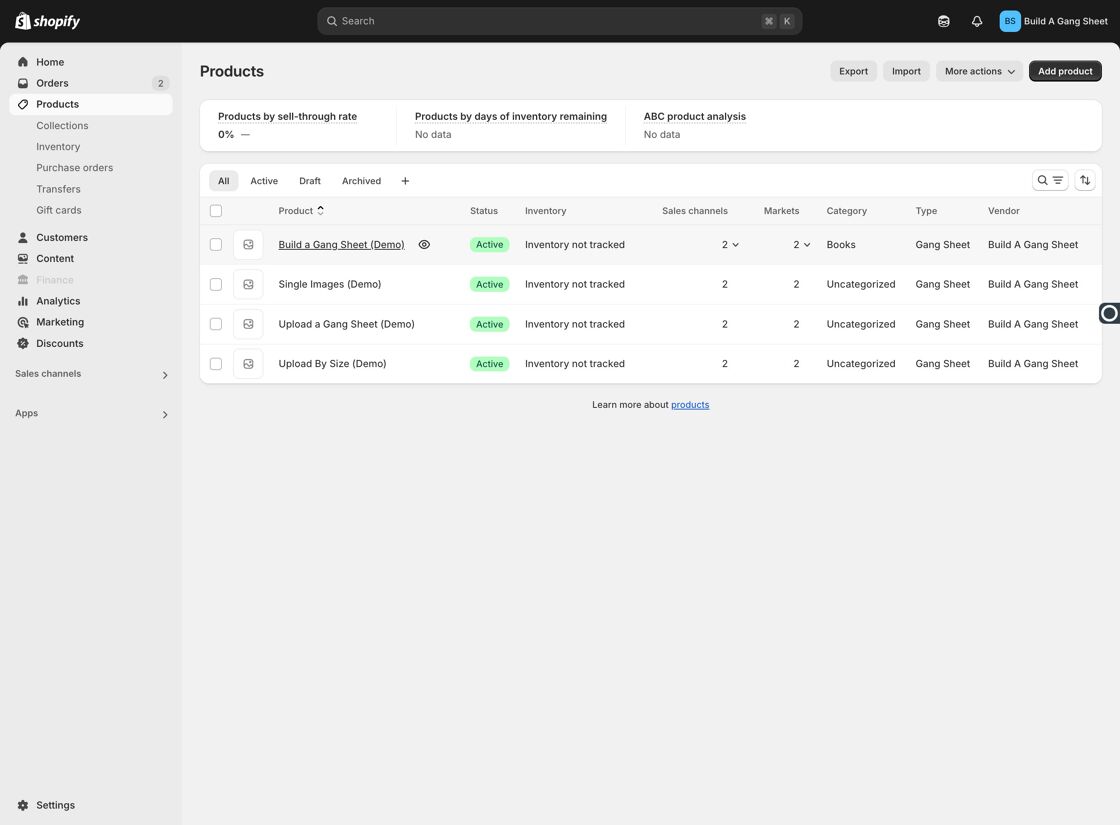Viewport: 1120px width, 825px height.
Task: Switch to the Active tab
Action: tap(264, 181)
